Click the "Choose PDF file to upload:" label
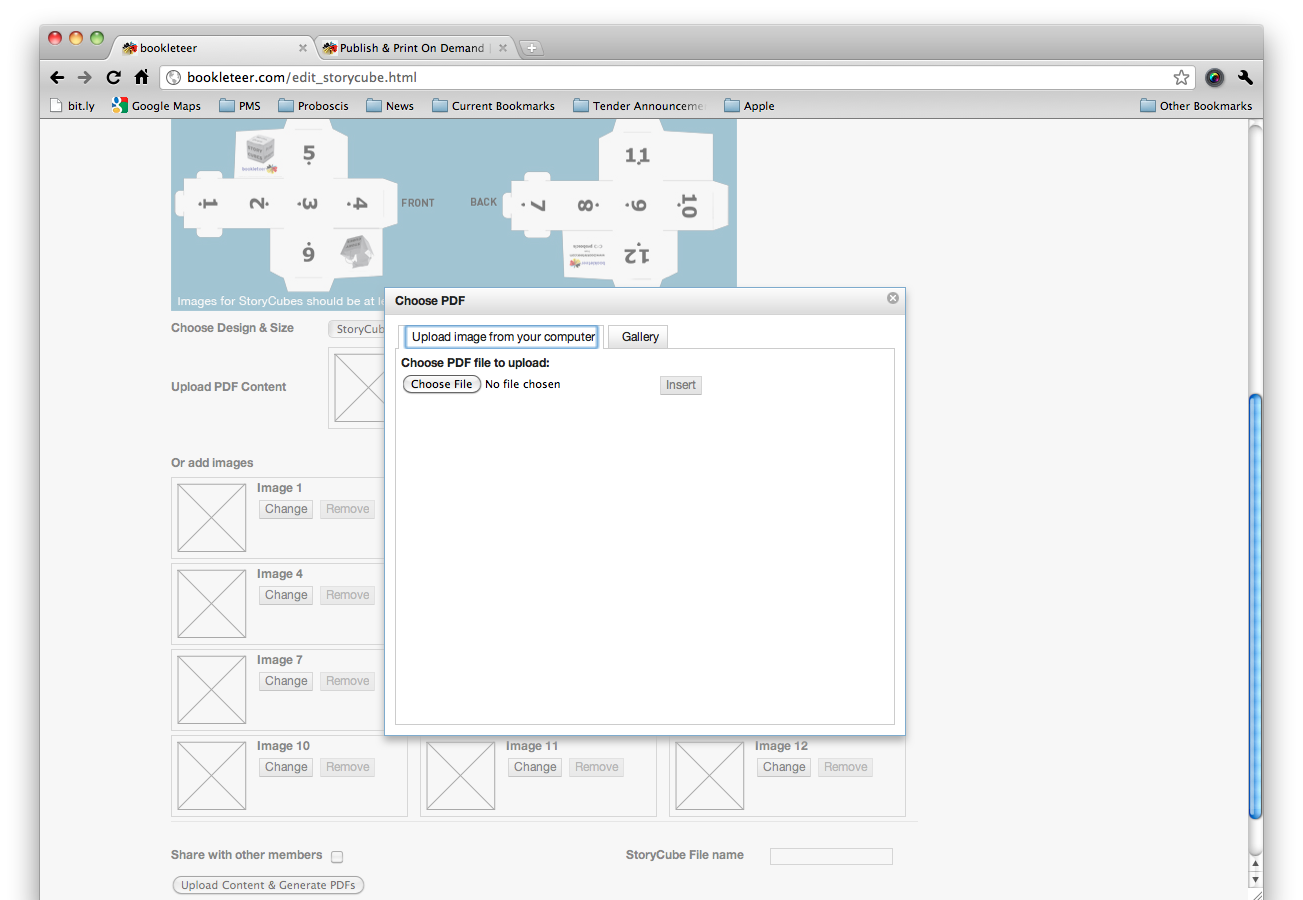Viewport: 1303px width, 900px height. 476,363
